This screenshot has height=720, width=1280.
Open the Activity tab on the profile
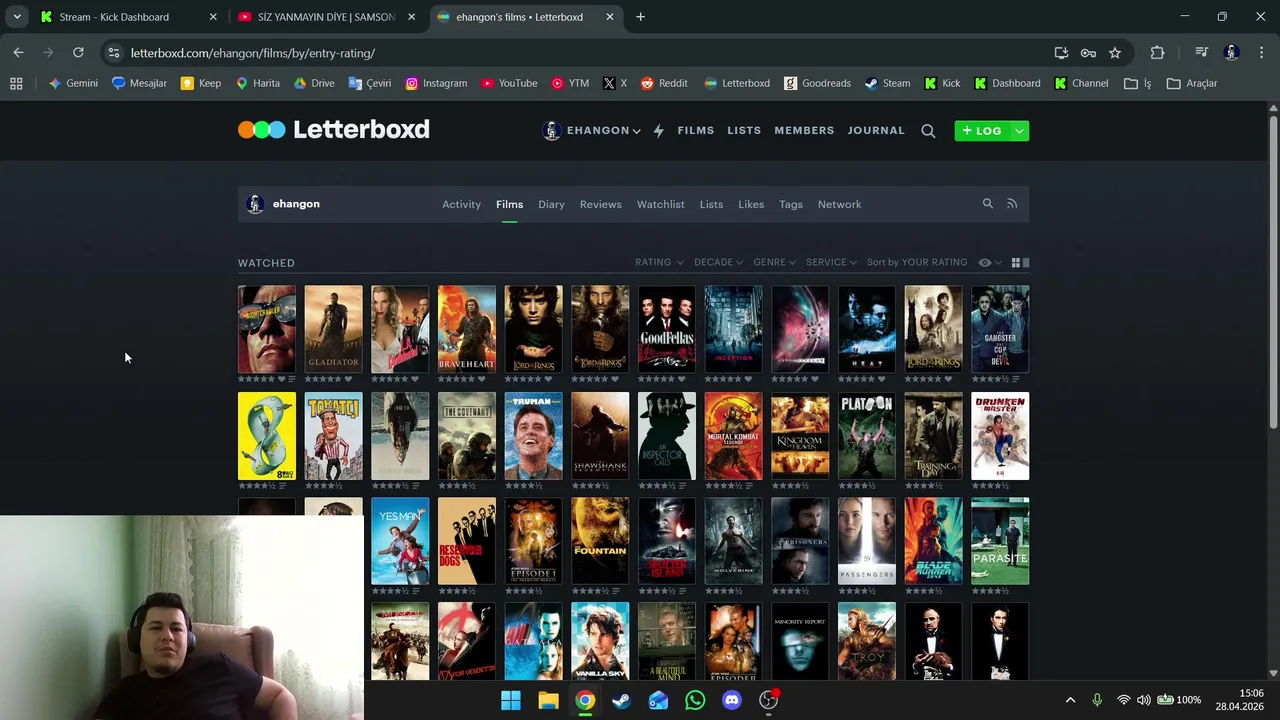pos(461,204)
